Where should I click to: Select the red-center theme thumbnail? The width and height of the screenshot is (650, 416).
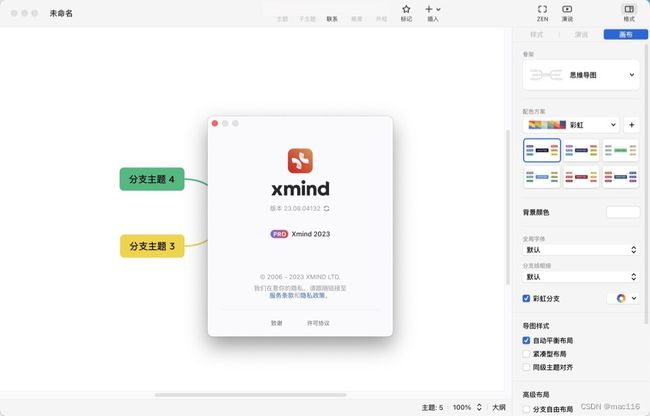581,177
